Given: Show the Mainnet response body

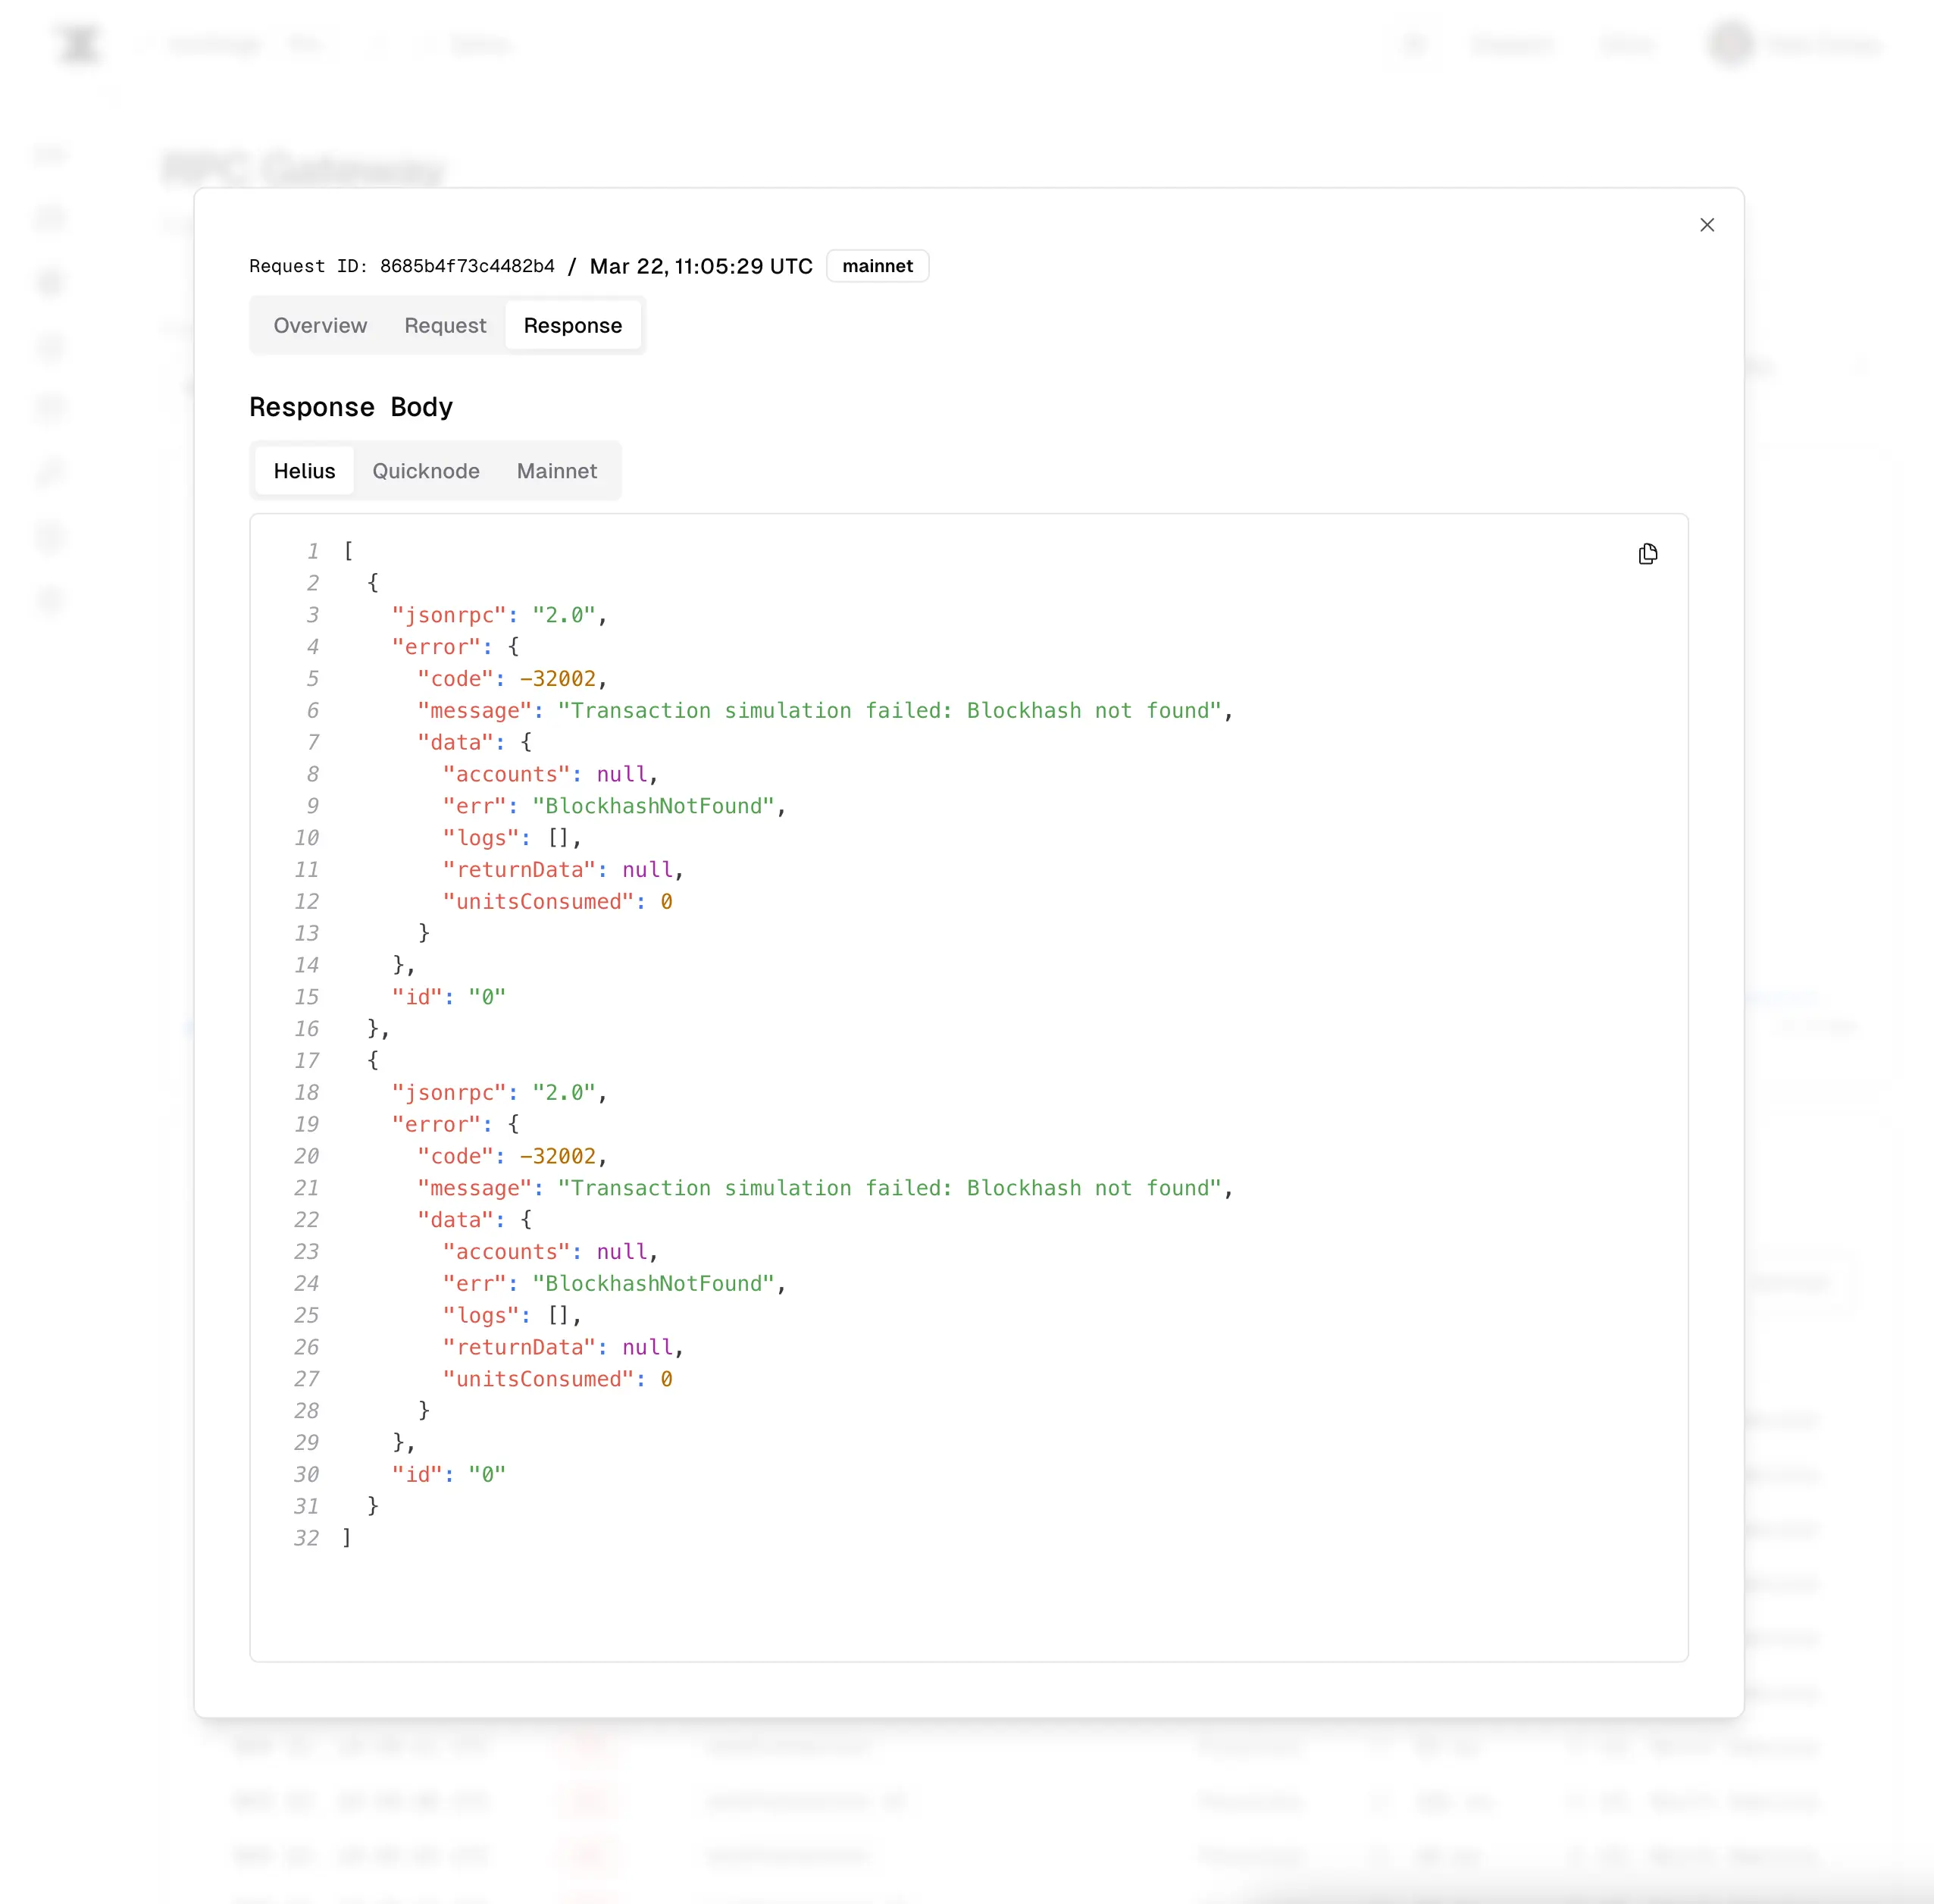Looking at the screenshot, I should click(556, 470).
